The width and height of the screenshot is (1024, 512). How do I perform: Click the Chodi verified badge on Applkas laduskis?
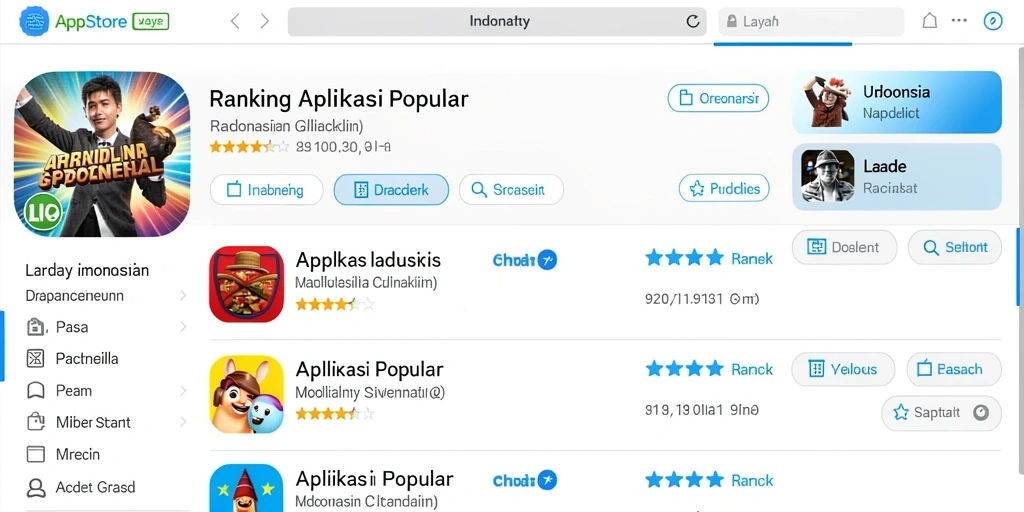[x=524, y=260]
